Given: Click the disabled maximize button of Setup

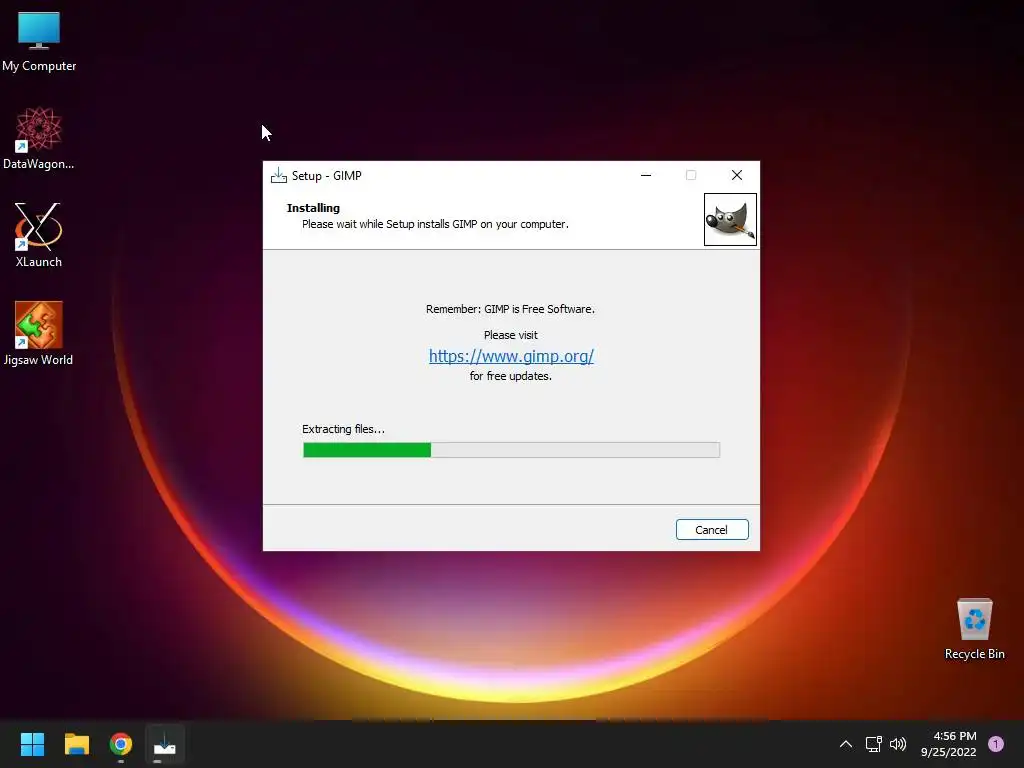Looking at the screenshot, I should (x=691, y=175).
